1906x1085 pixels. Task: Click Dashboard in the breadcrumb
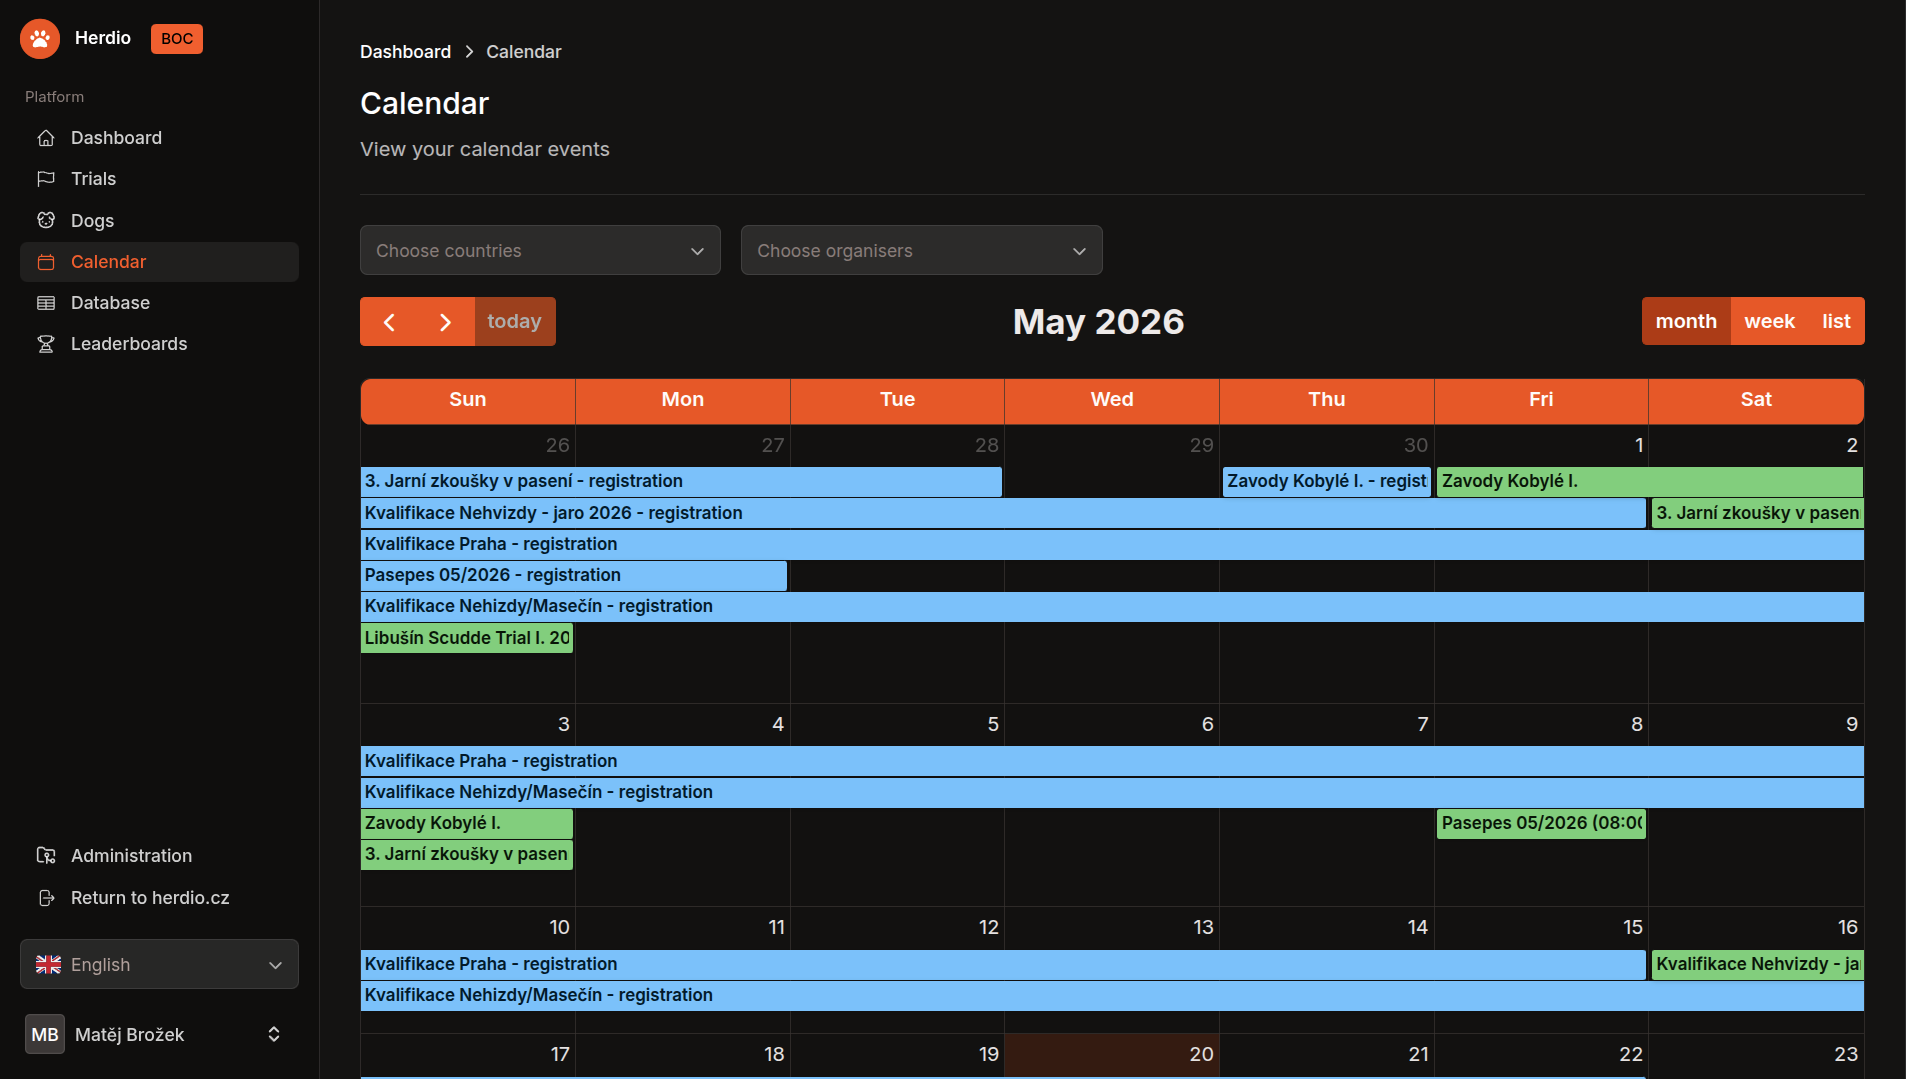[405, 52]
